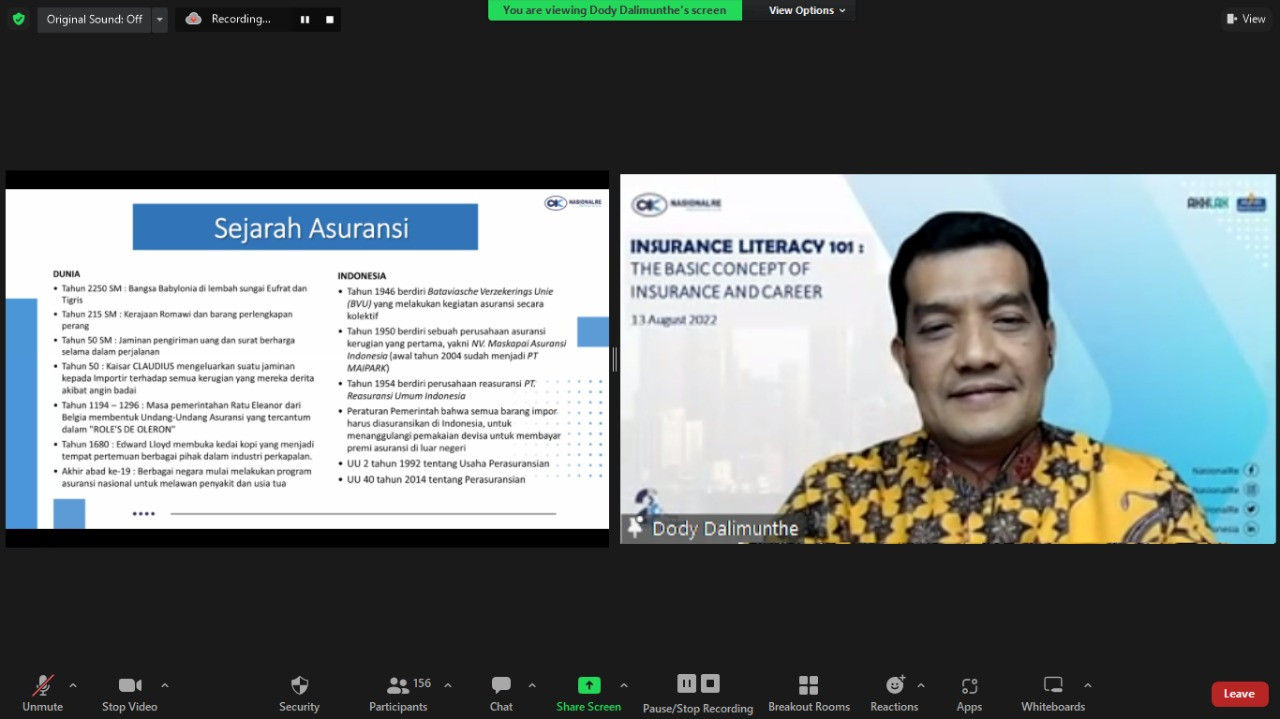Click 'INSURANCE LITERACY 101 :' in the video
This screenshot has width=1280, height=719.
[747, 246]
